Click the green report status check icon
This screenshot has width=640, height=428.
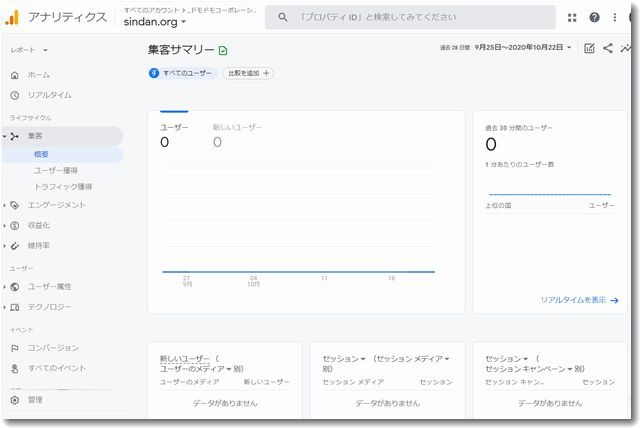pyautogui.click(x=223, y=49)
